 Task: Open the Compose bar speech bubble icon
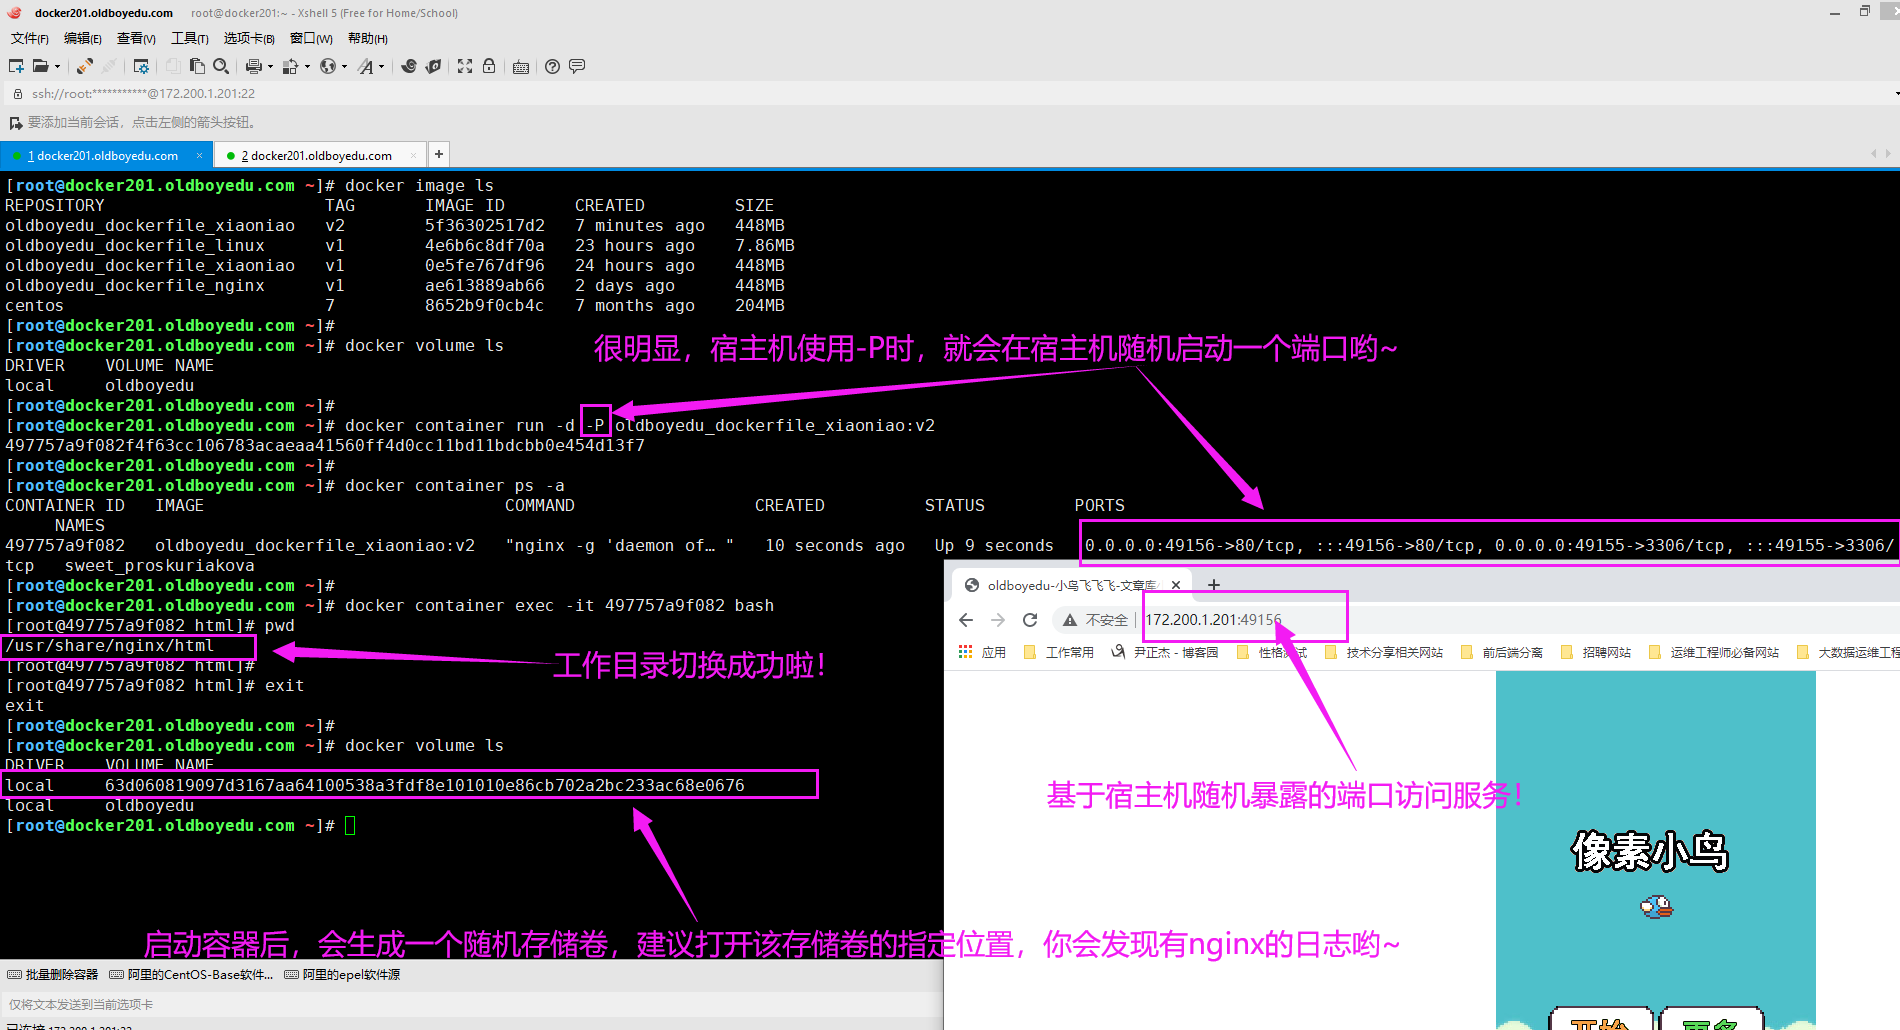point(577,66)
